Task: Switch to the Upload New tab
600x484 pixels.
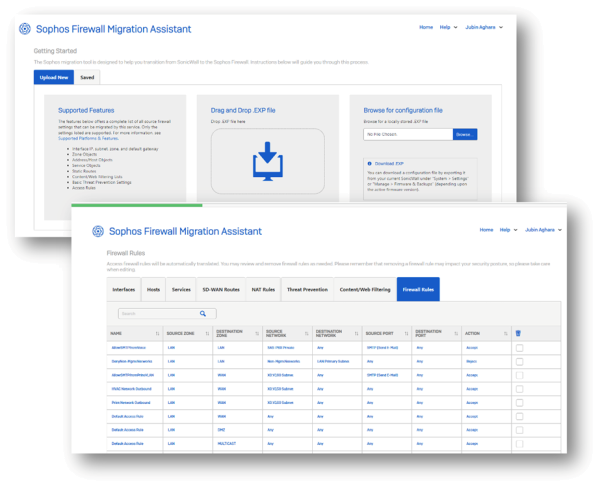Action: [x=54, y=77]
